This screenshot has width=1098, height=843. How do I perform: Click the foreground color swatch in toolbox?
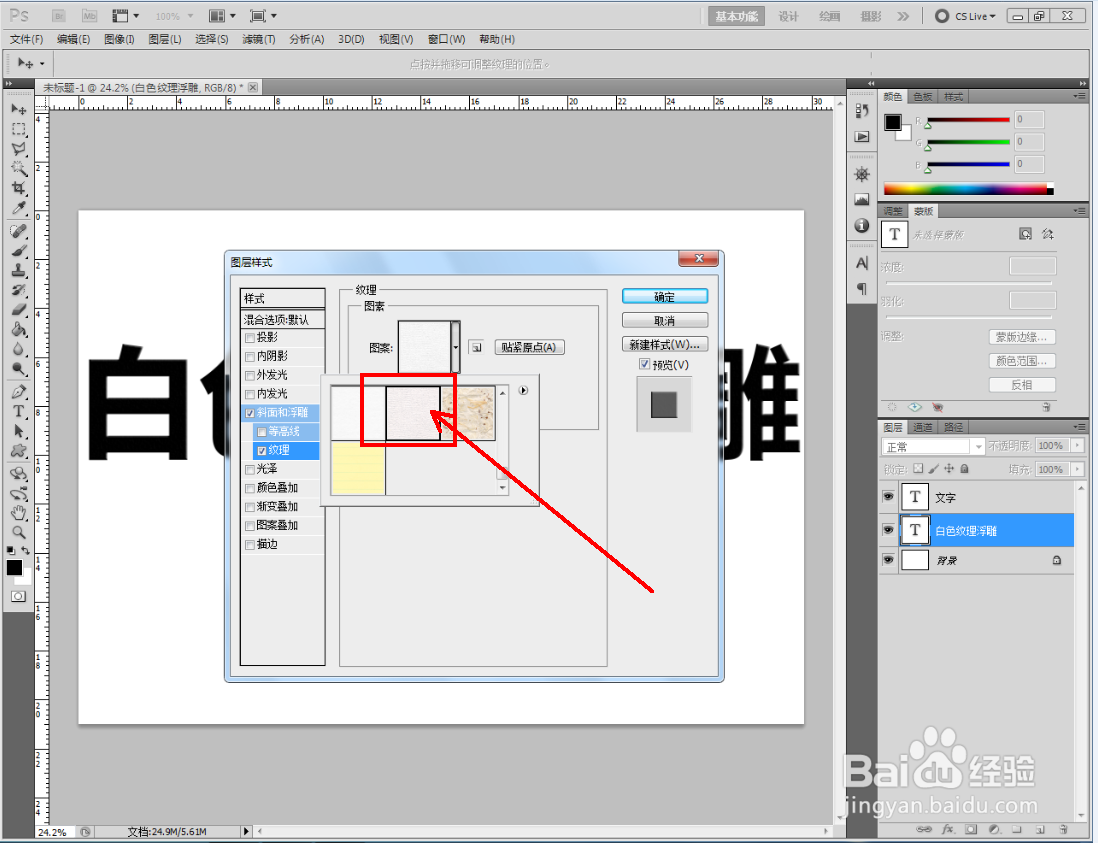point(14,568)
